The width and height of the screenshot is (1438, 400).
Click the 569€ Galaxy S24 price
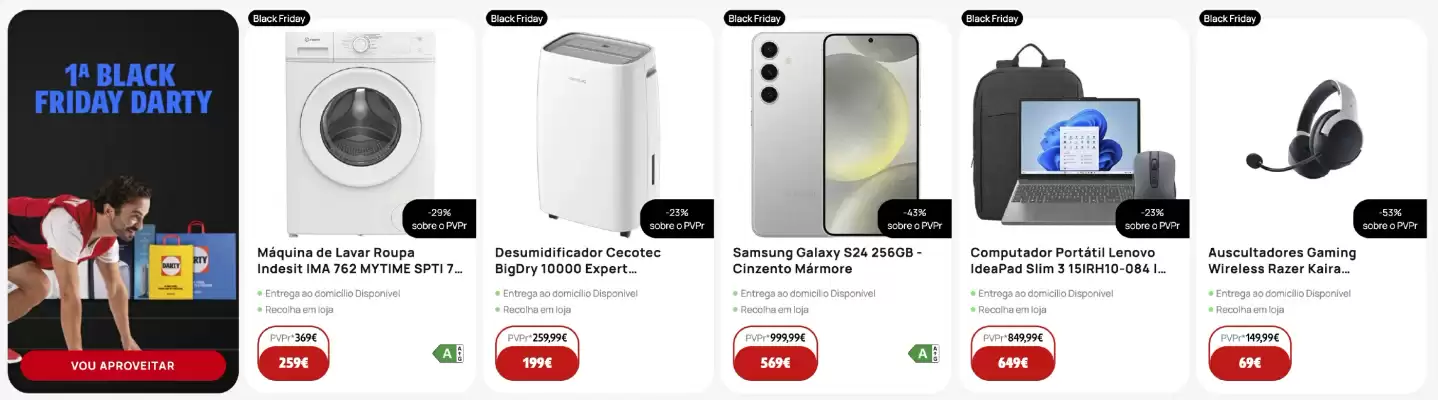click(775, 363)
